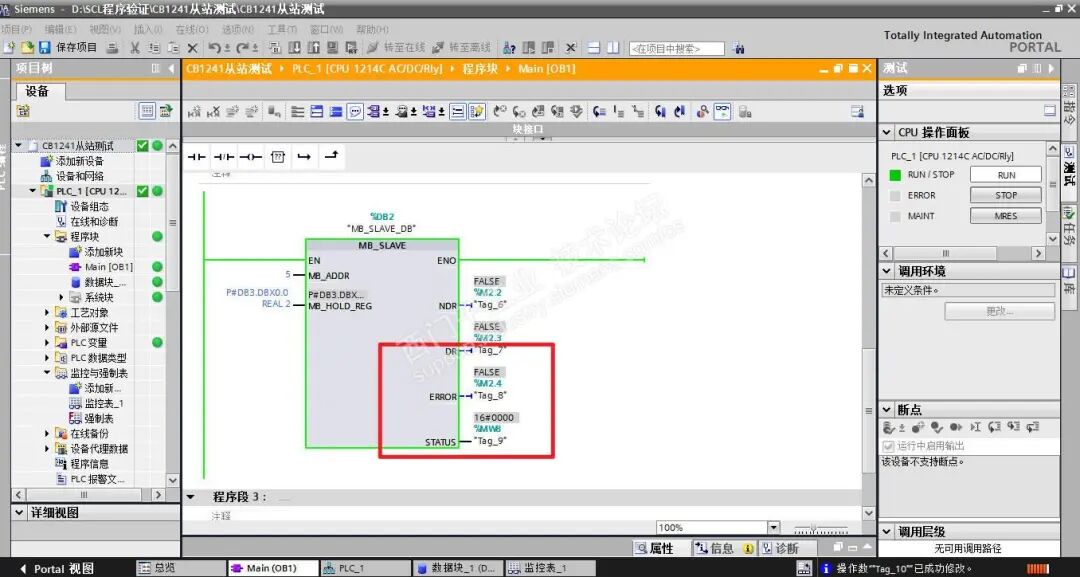Screen dimensions: 1080x577
Task: Select 强制表 in project tree
Action: click(98, 419)
